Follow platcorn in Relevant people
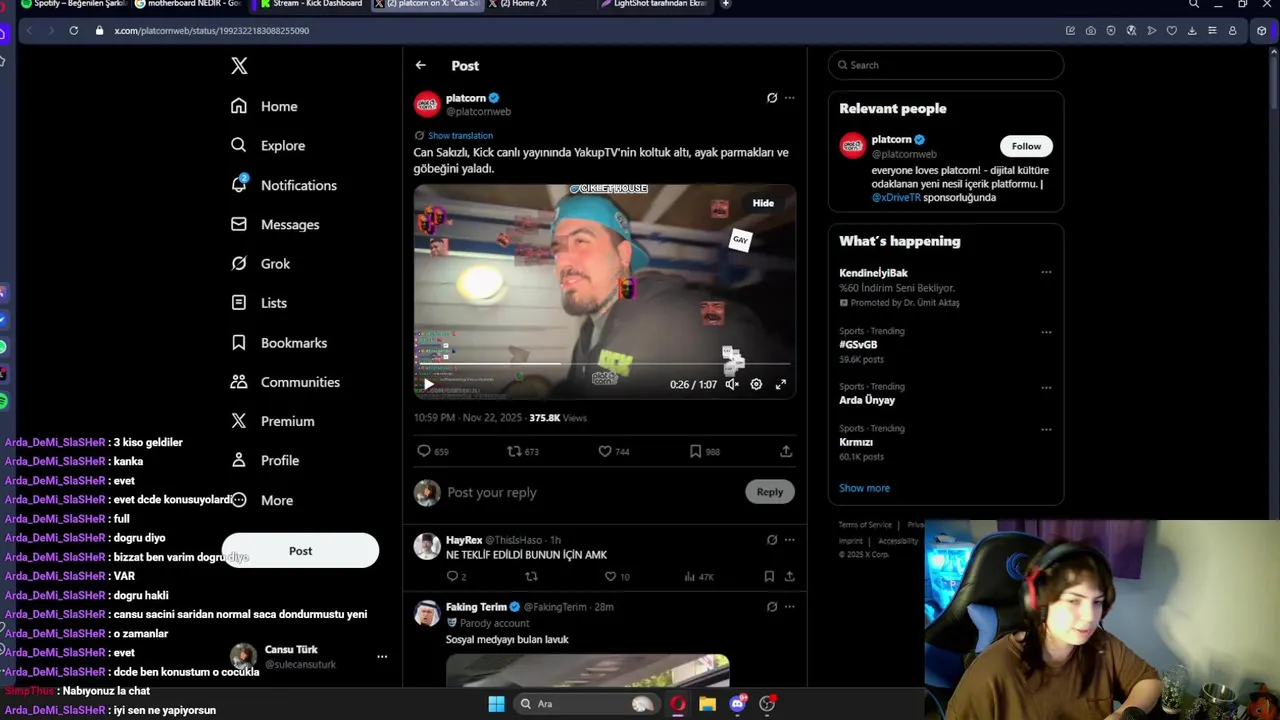1280x720 pixels. (1026, 146)
